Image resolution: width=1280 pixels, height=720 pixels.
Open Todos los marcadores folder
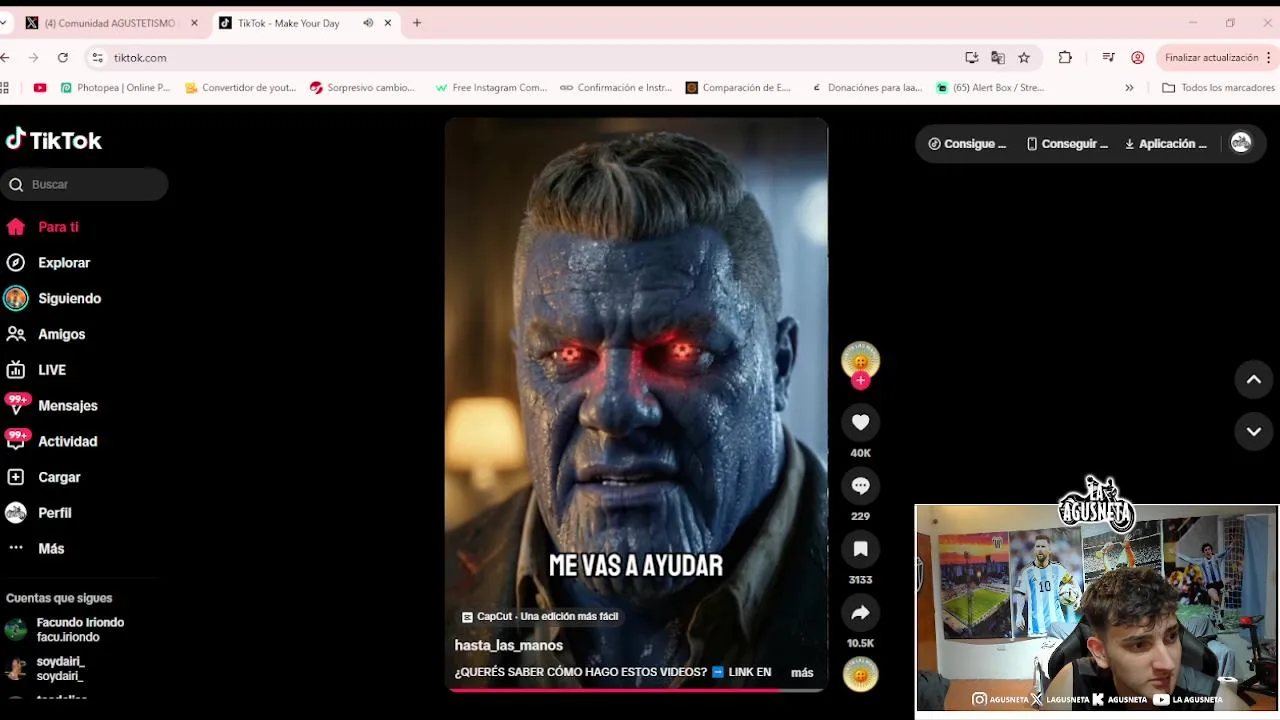1218,88
